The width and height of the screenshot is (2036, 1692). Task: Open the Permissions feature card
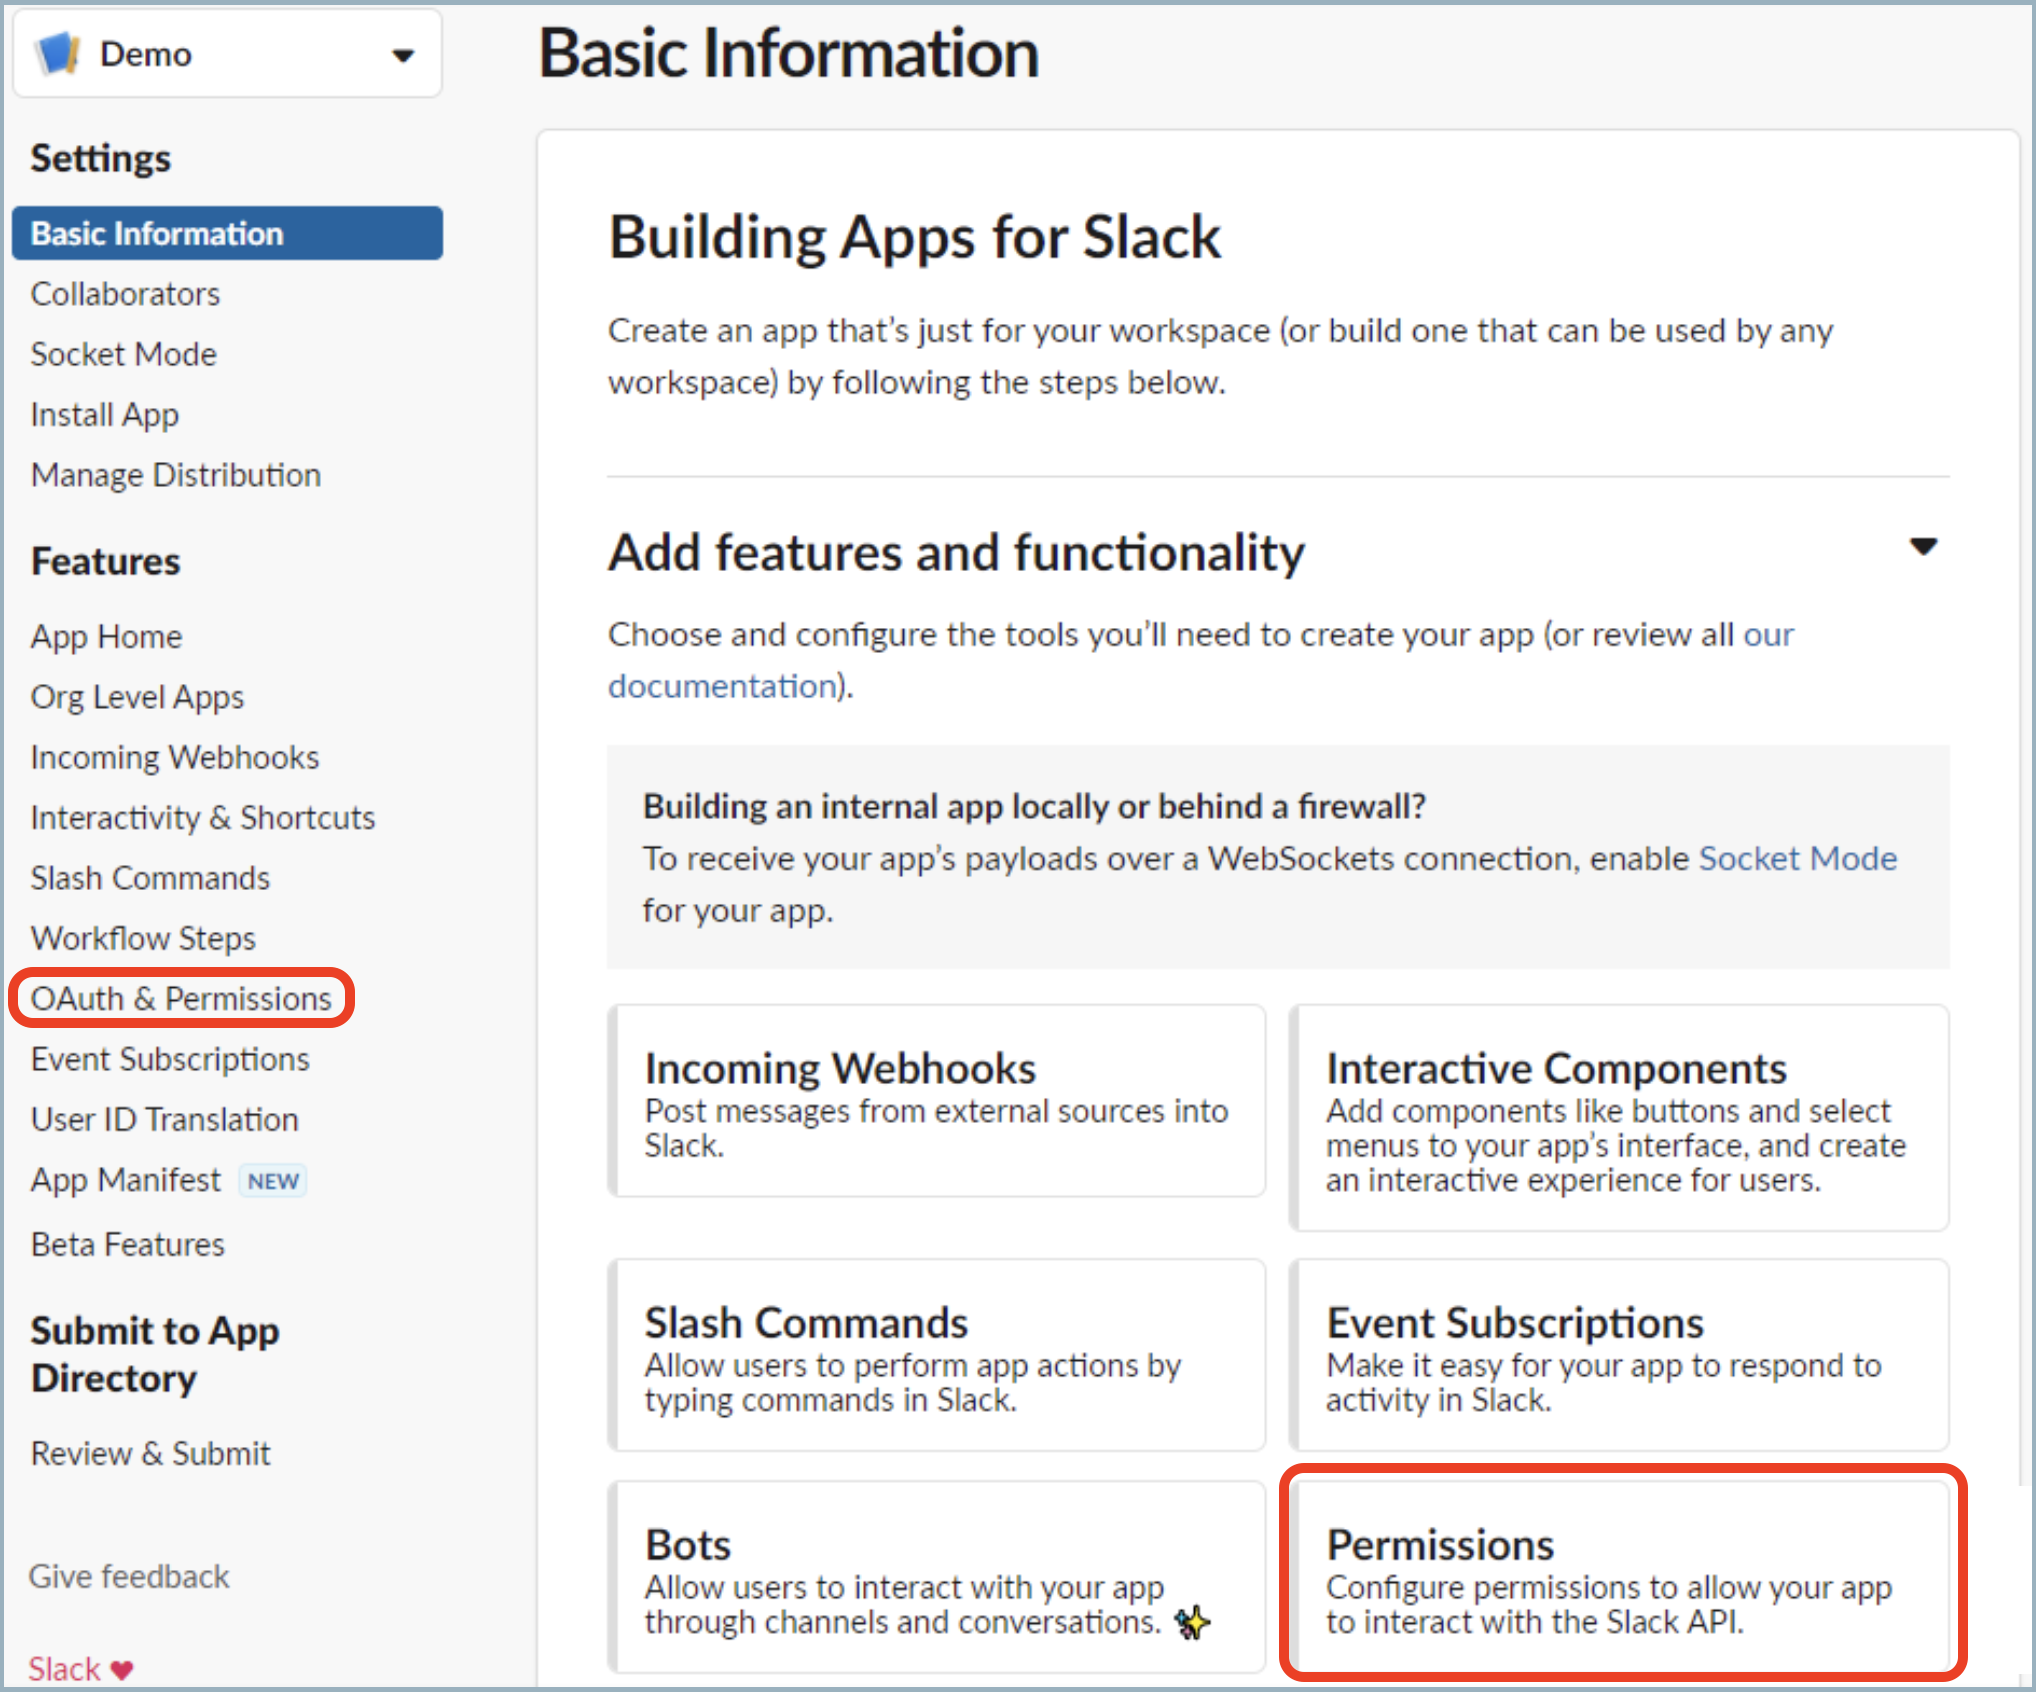tap(1620, 1577)
